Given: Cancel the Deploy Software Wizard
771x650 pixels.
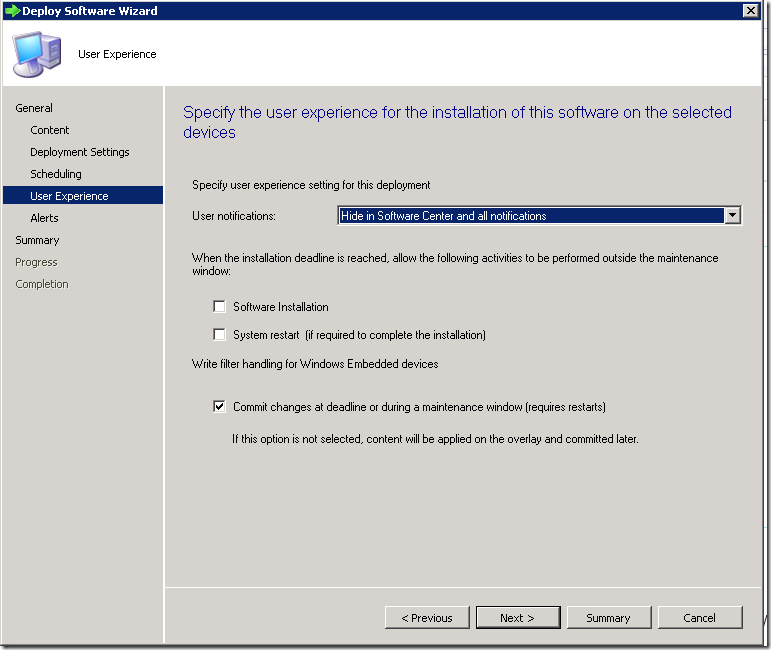Looking at the screenshot, I should (x=699, y=618).
